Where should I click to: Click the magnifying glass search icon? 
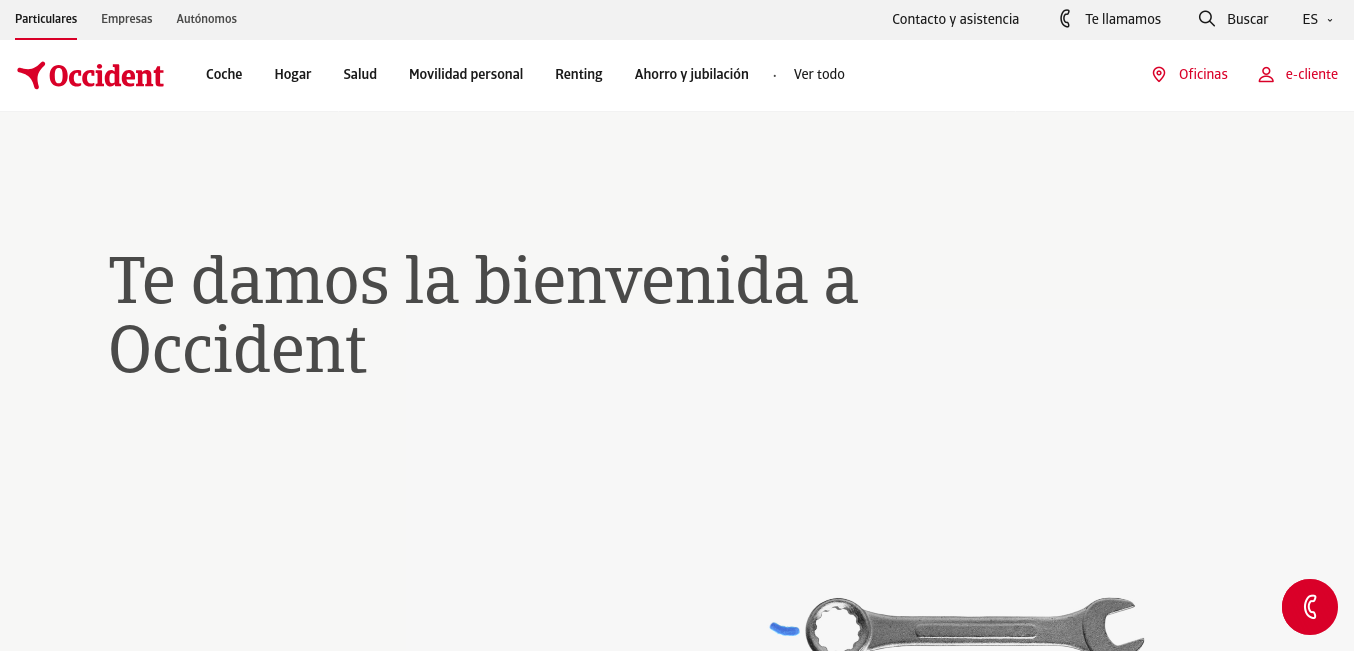click(1207, 19)
